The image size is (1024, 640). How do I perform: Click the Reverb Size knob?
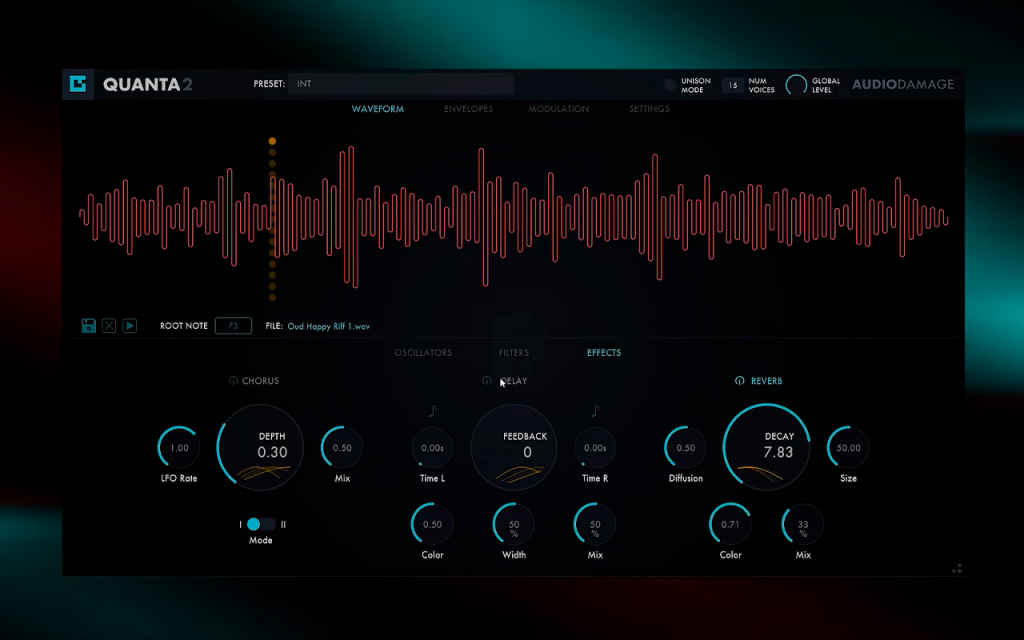tap(848, 447)
